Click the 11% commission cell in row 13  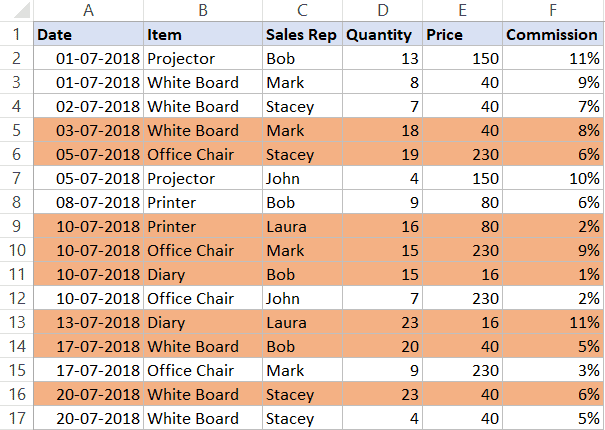pyautogui.click(x=553, y=322)
